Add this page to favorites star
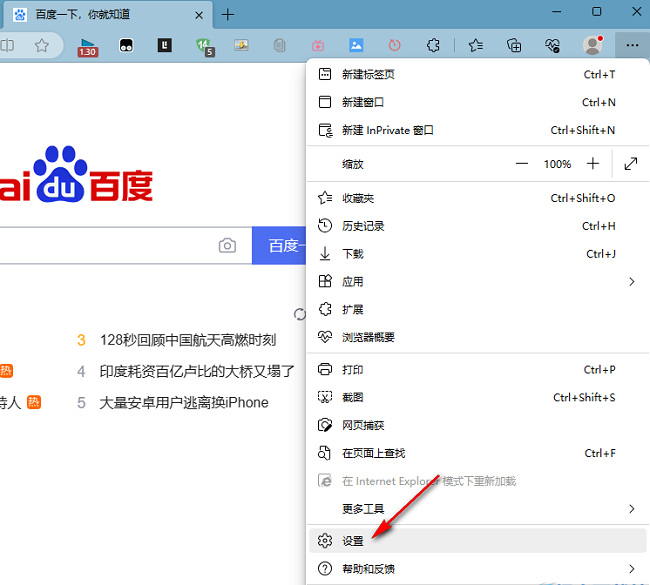Screen dimensions: 650x585 41,45
